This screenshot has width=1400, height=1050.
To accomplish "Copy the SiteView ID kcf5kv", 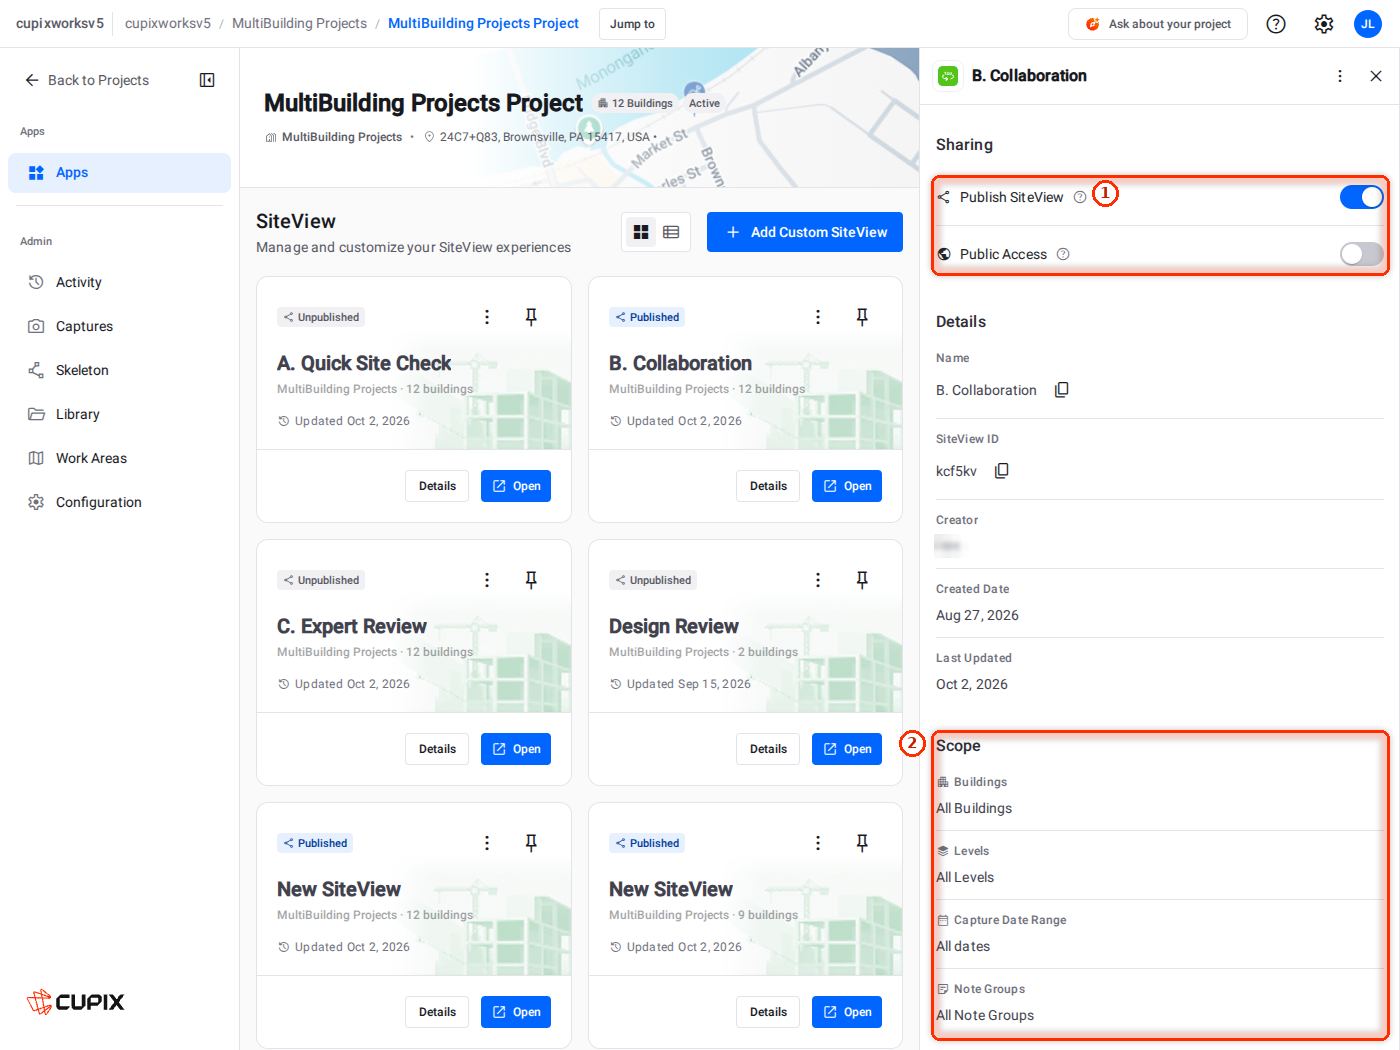I will coord(1002,471).
